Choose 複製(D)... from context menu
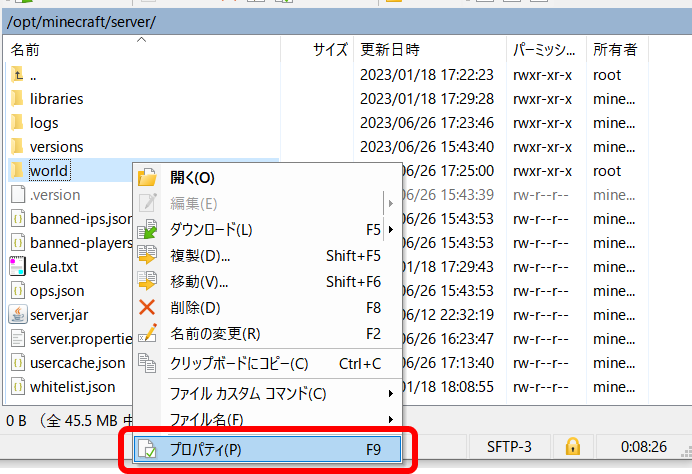This screenshot has width=692, height=474. pyautogui.click(x=267, y=256)
